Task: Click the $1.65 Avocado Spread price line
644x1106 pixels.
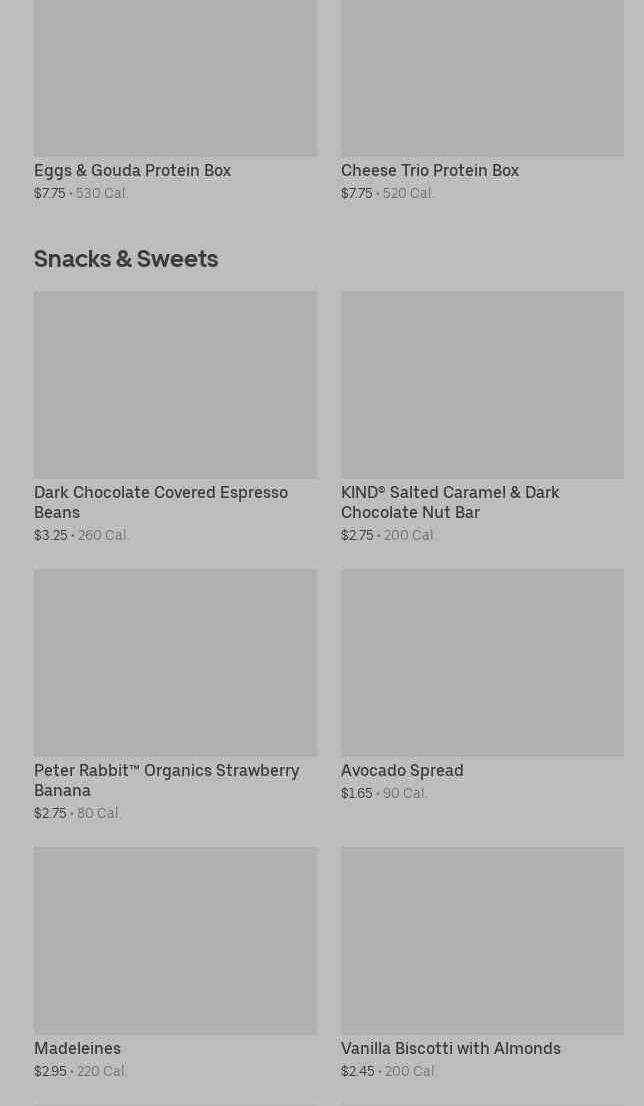Action: pos(384,794)
